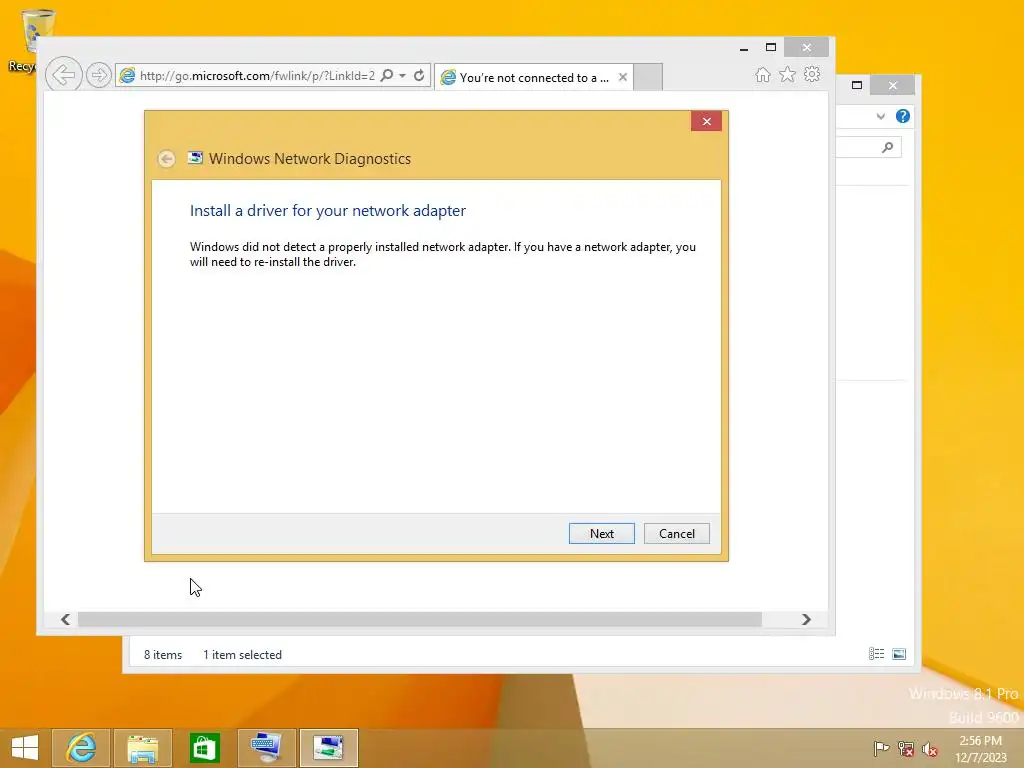Click "8 items" in Explorer status bar
The image size is (1024, 768).
pos(163,654)
